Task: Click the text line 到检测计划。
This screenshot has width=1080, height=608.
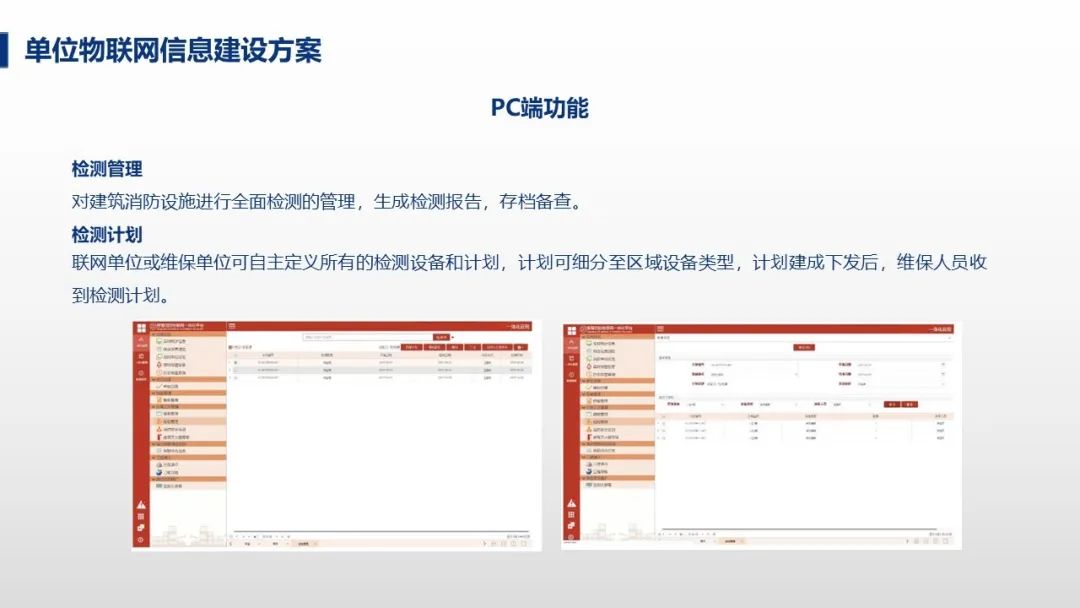Action: tap(121, 295)
